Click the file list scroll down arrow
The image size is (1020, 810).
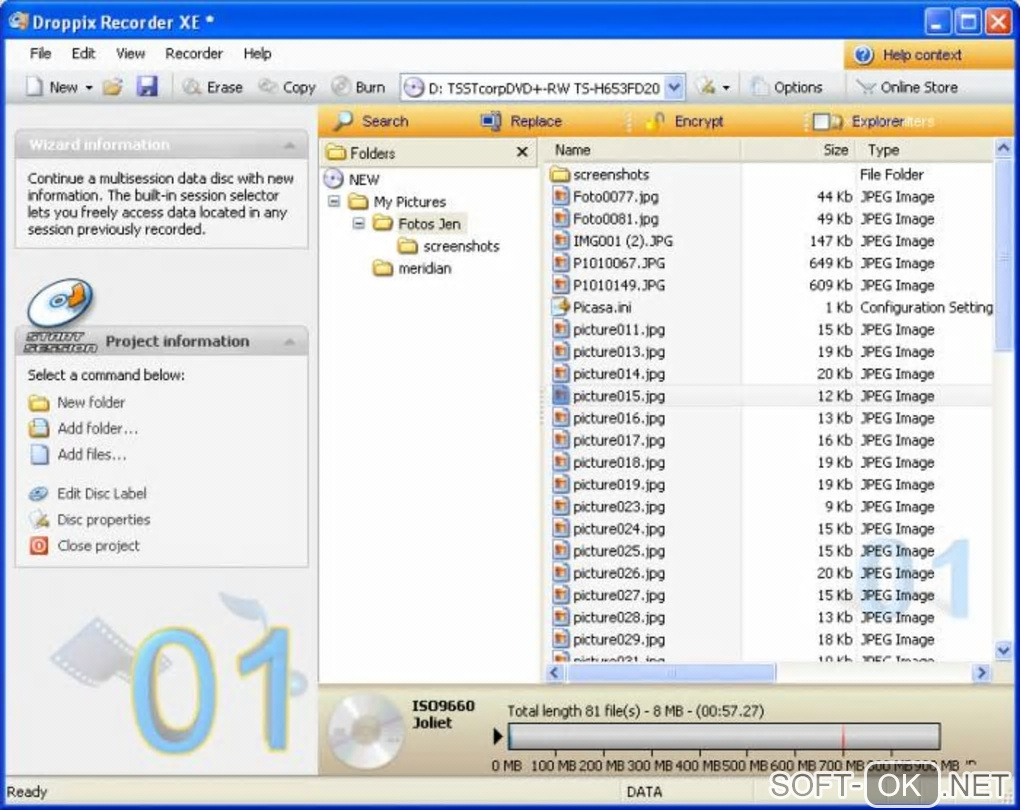(x=1003, y=649)
